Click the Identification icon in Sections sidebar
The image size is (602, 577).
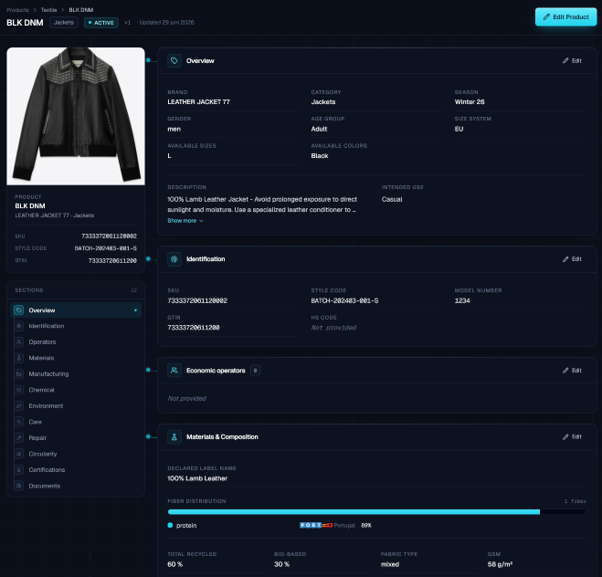click(19, 326)
